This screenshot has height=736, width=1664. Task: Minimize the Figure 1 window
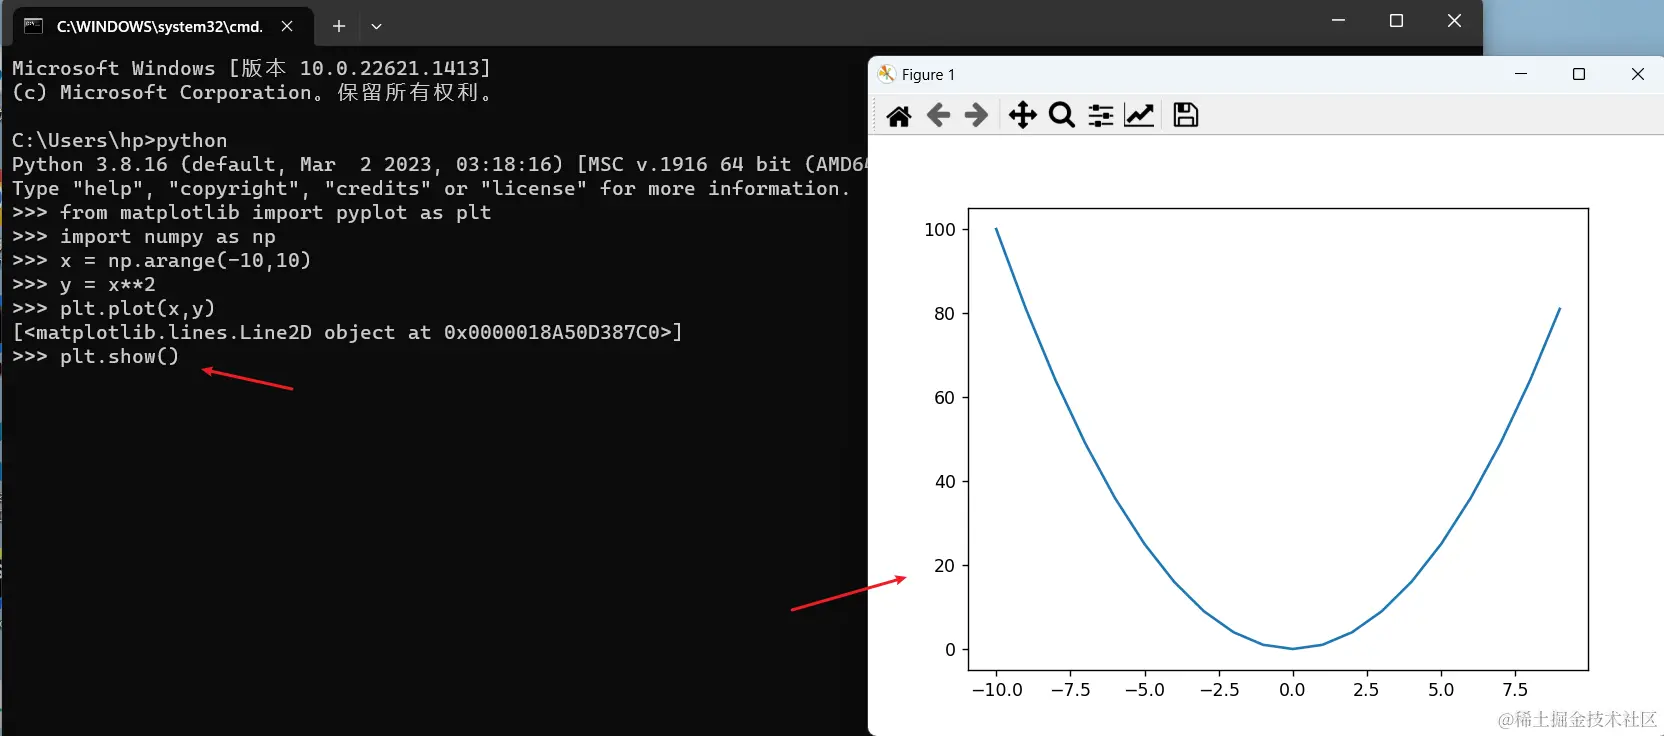point(1521,74)
